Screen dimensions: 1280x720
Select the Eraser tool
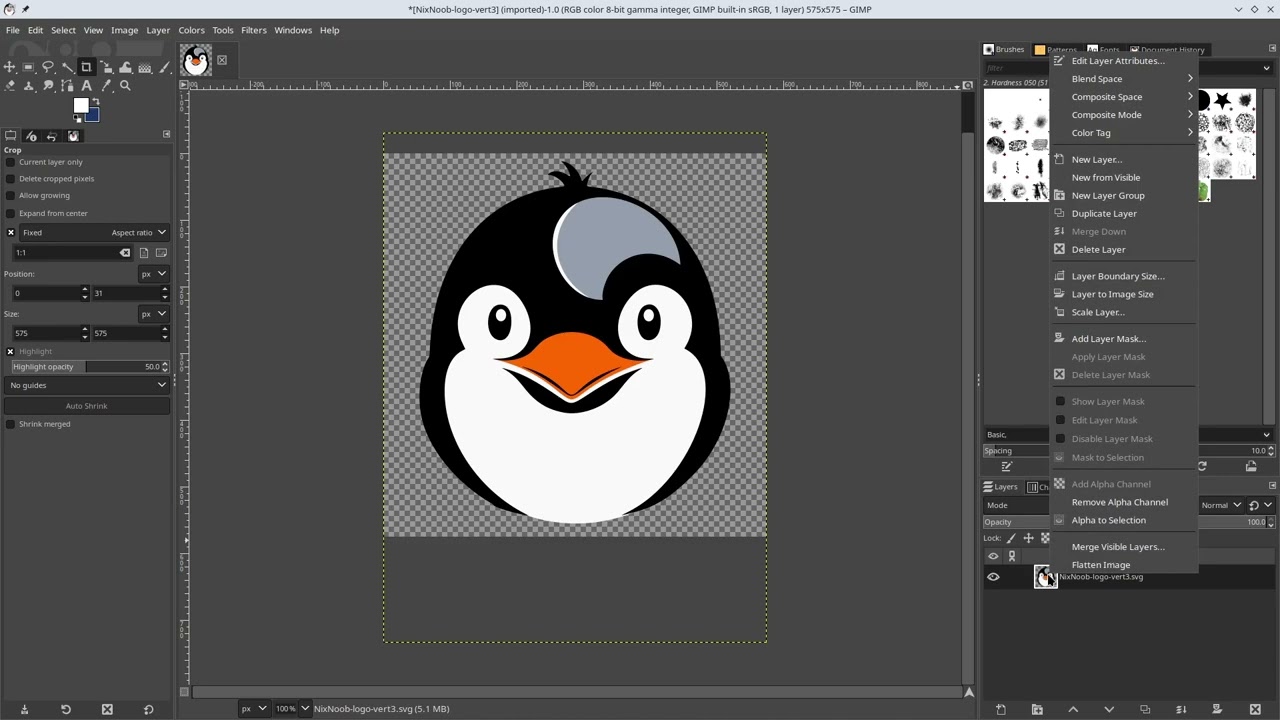(x=9, y=86)
